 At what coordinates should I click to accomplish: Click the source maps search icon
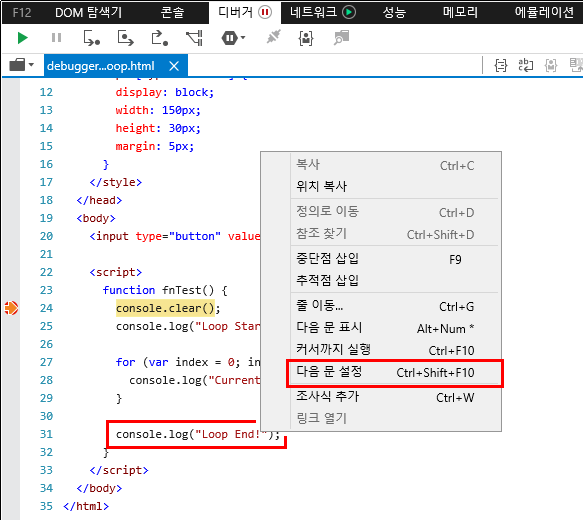[341, 38]
